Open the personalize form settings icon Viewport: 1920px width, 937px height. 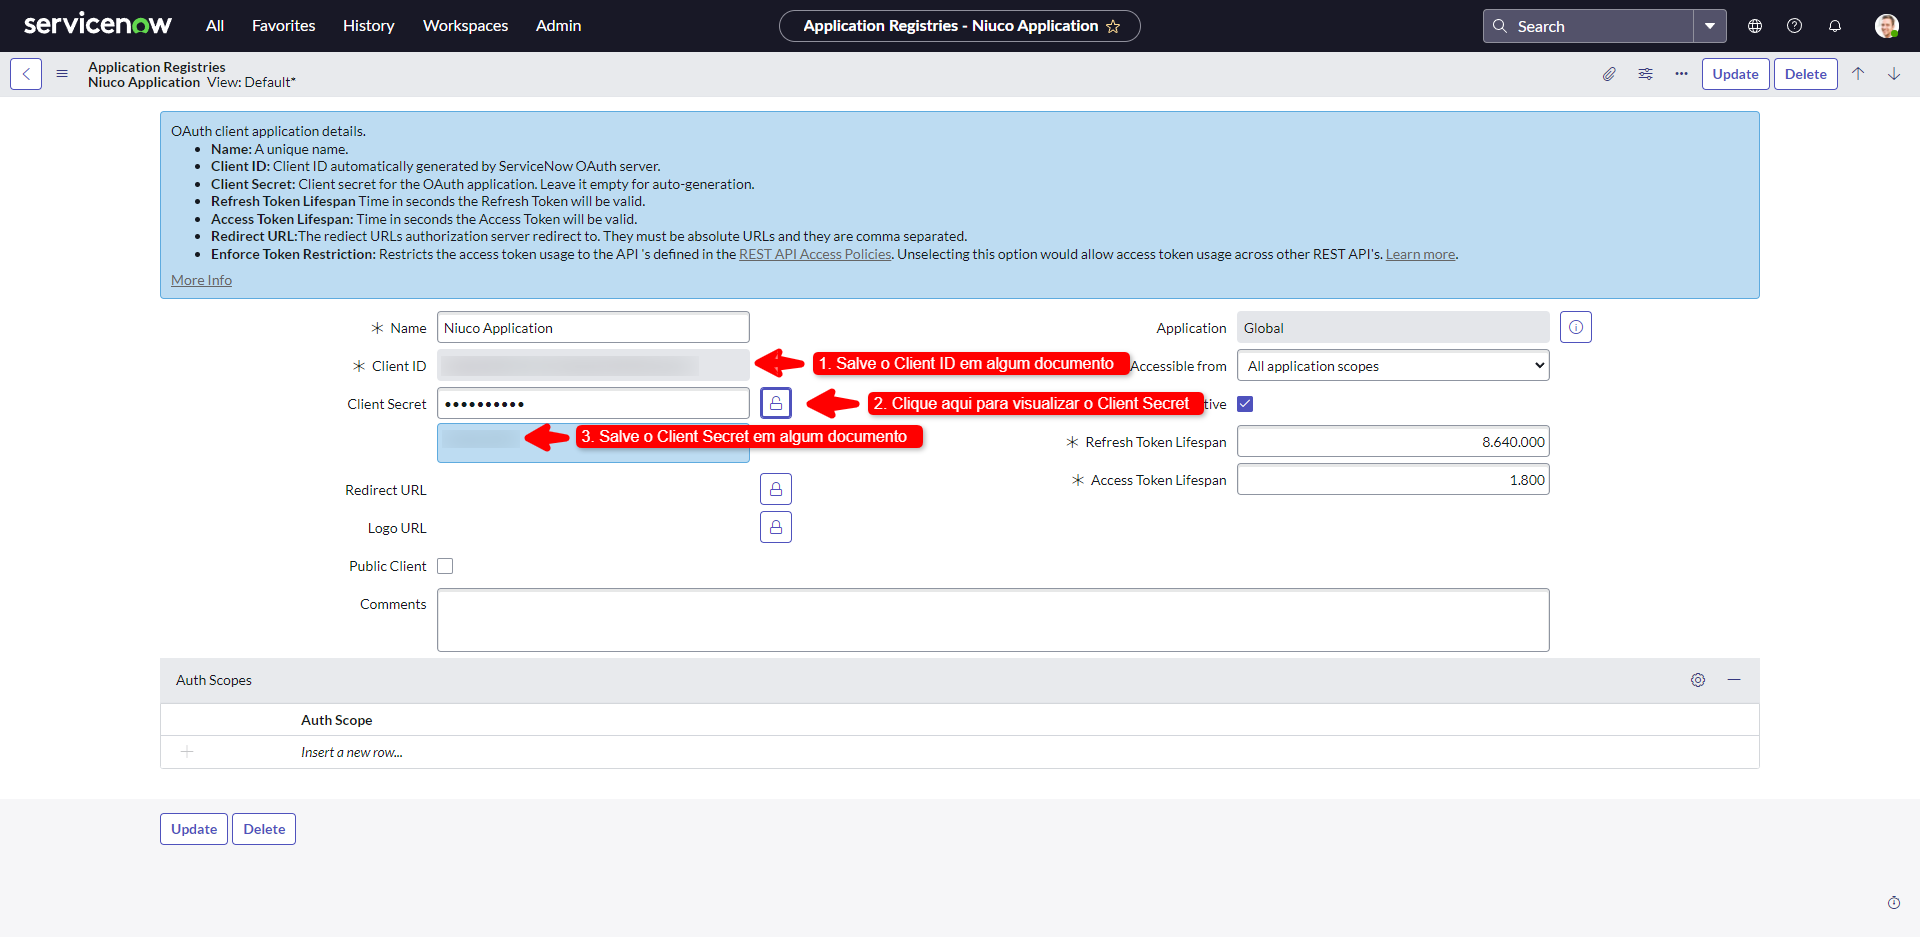click(1645, 74)
